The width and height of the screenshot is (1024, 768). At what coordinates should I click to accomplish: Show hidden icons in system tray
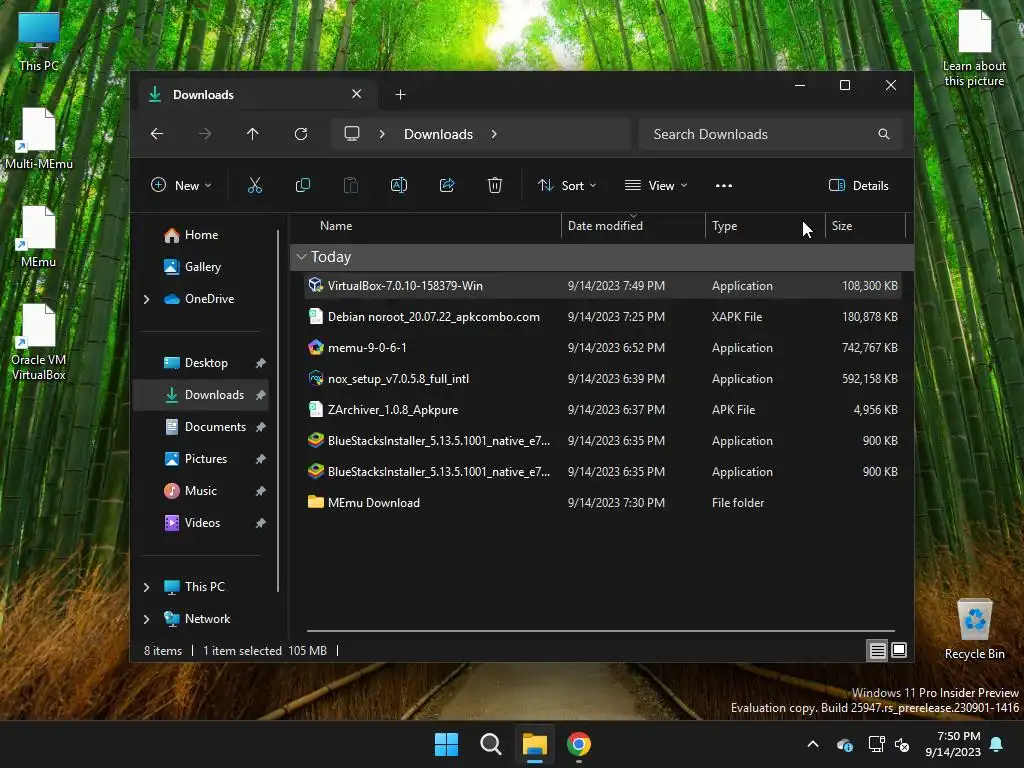coord(813,744)
